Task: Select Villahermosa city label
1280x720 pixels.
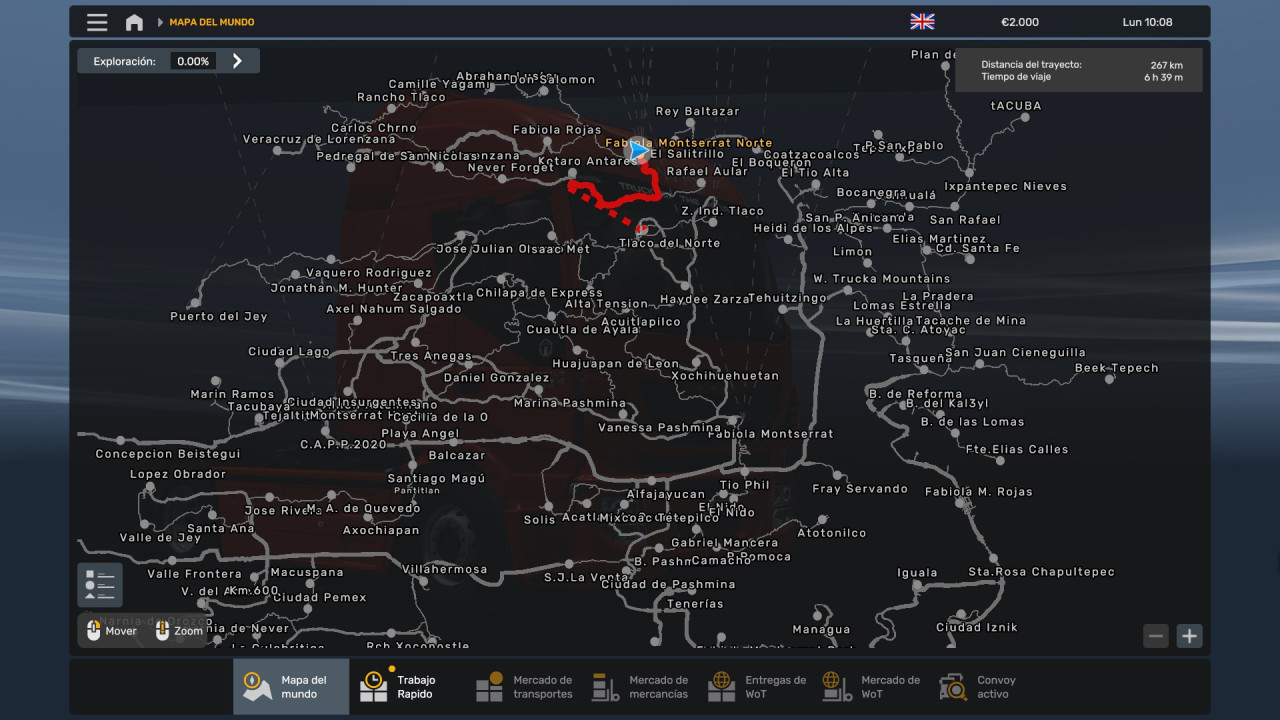Action: click(x=444, y=569)
